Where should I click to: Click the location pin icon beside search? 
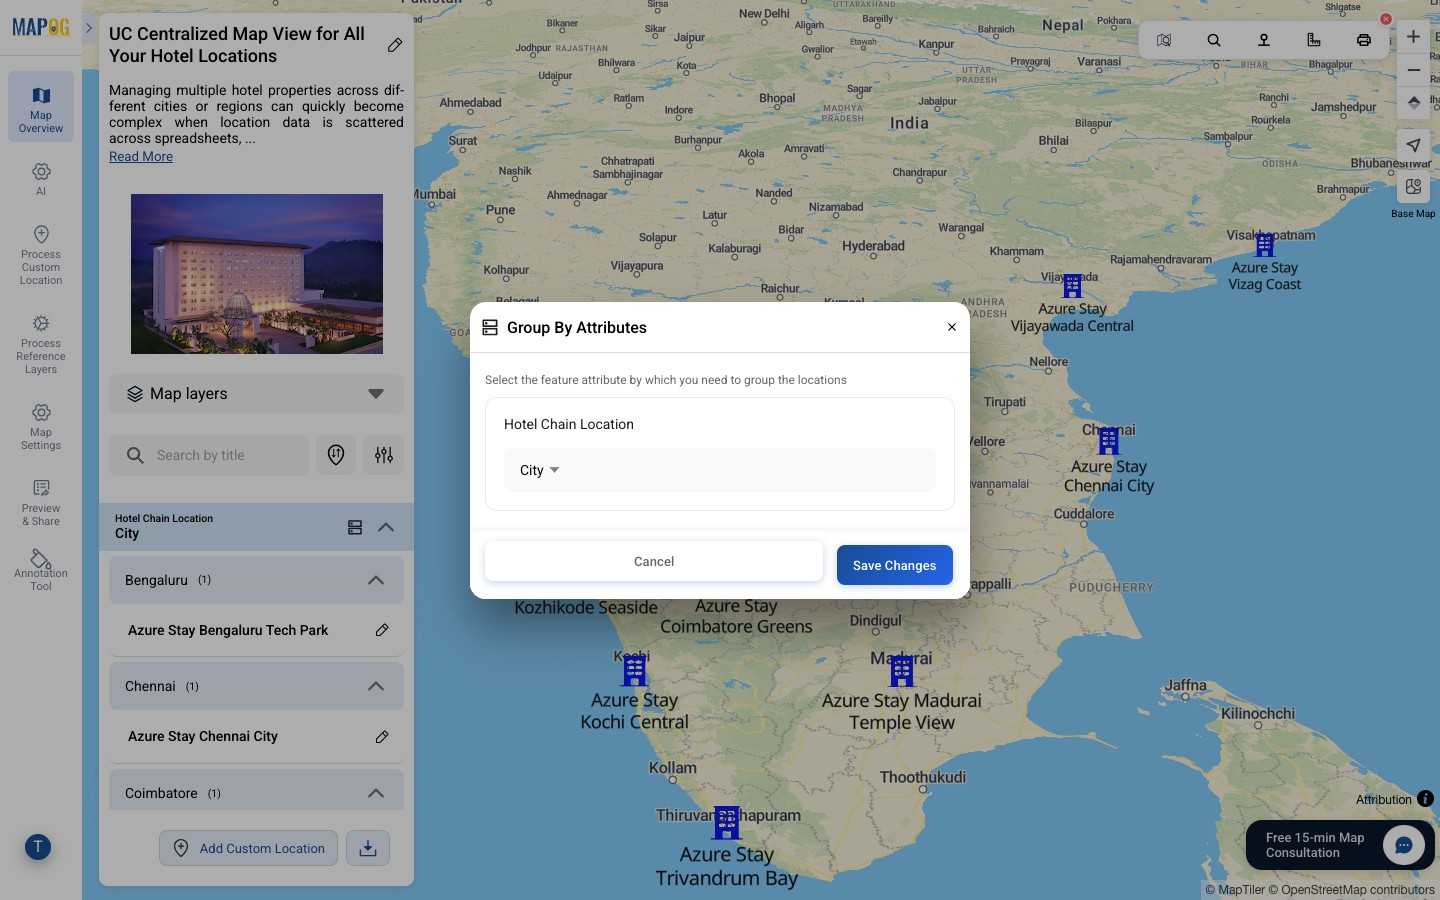(336, 455)
